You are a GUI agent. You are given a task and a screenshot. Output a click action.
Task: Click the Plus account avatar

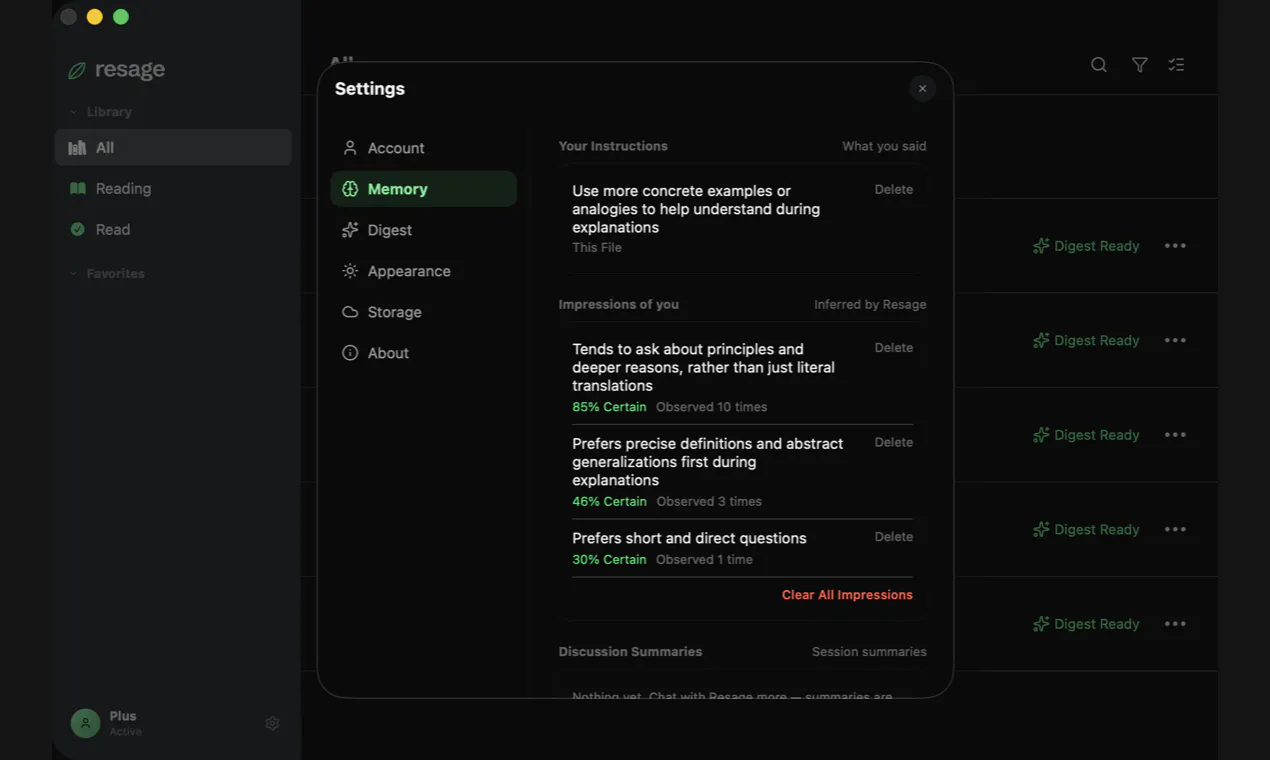(x=85, y=723)
